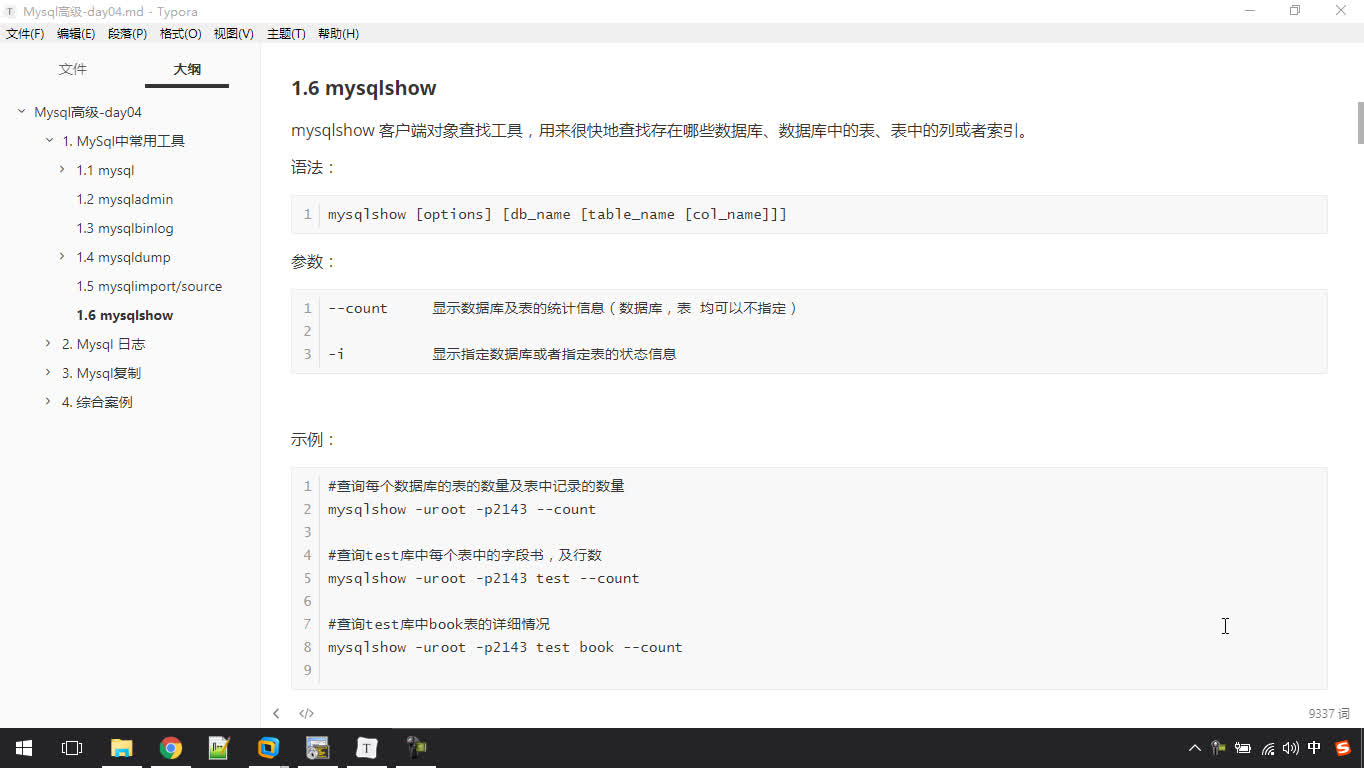This screenshot has height=768, width=1364.
Task: Jump to 1.5 mysqlimport/source in outline
Action: (149, 286)
